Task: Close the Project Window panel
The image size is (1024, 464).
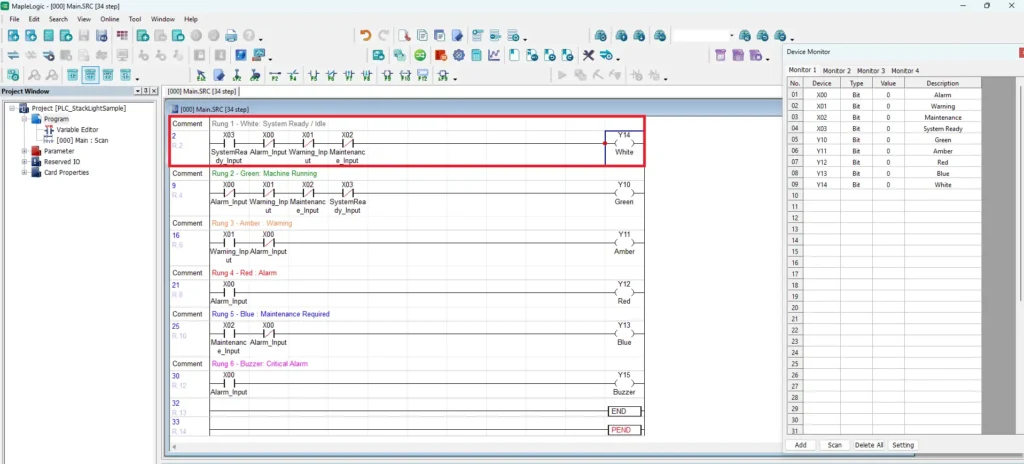Action: (x=153, y=91)
